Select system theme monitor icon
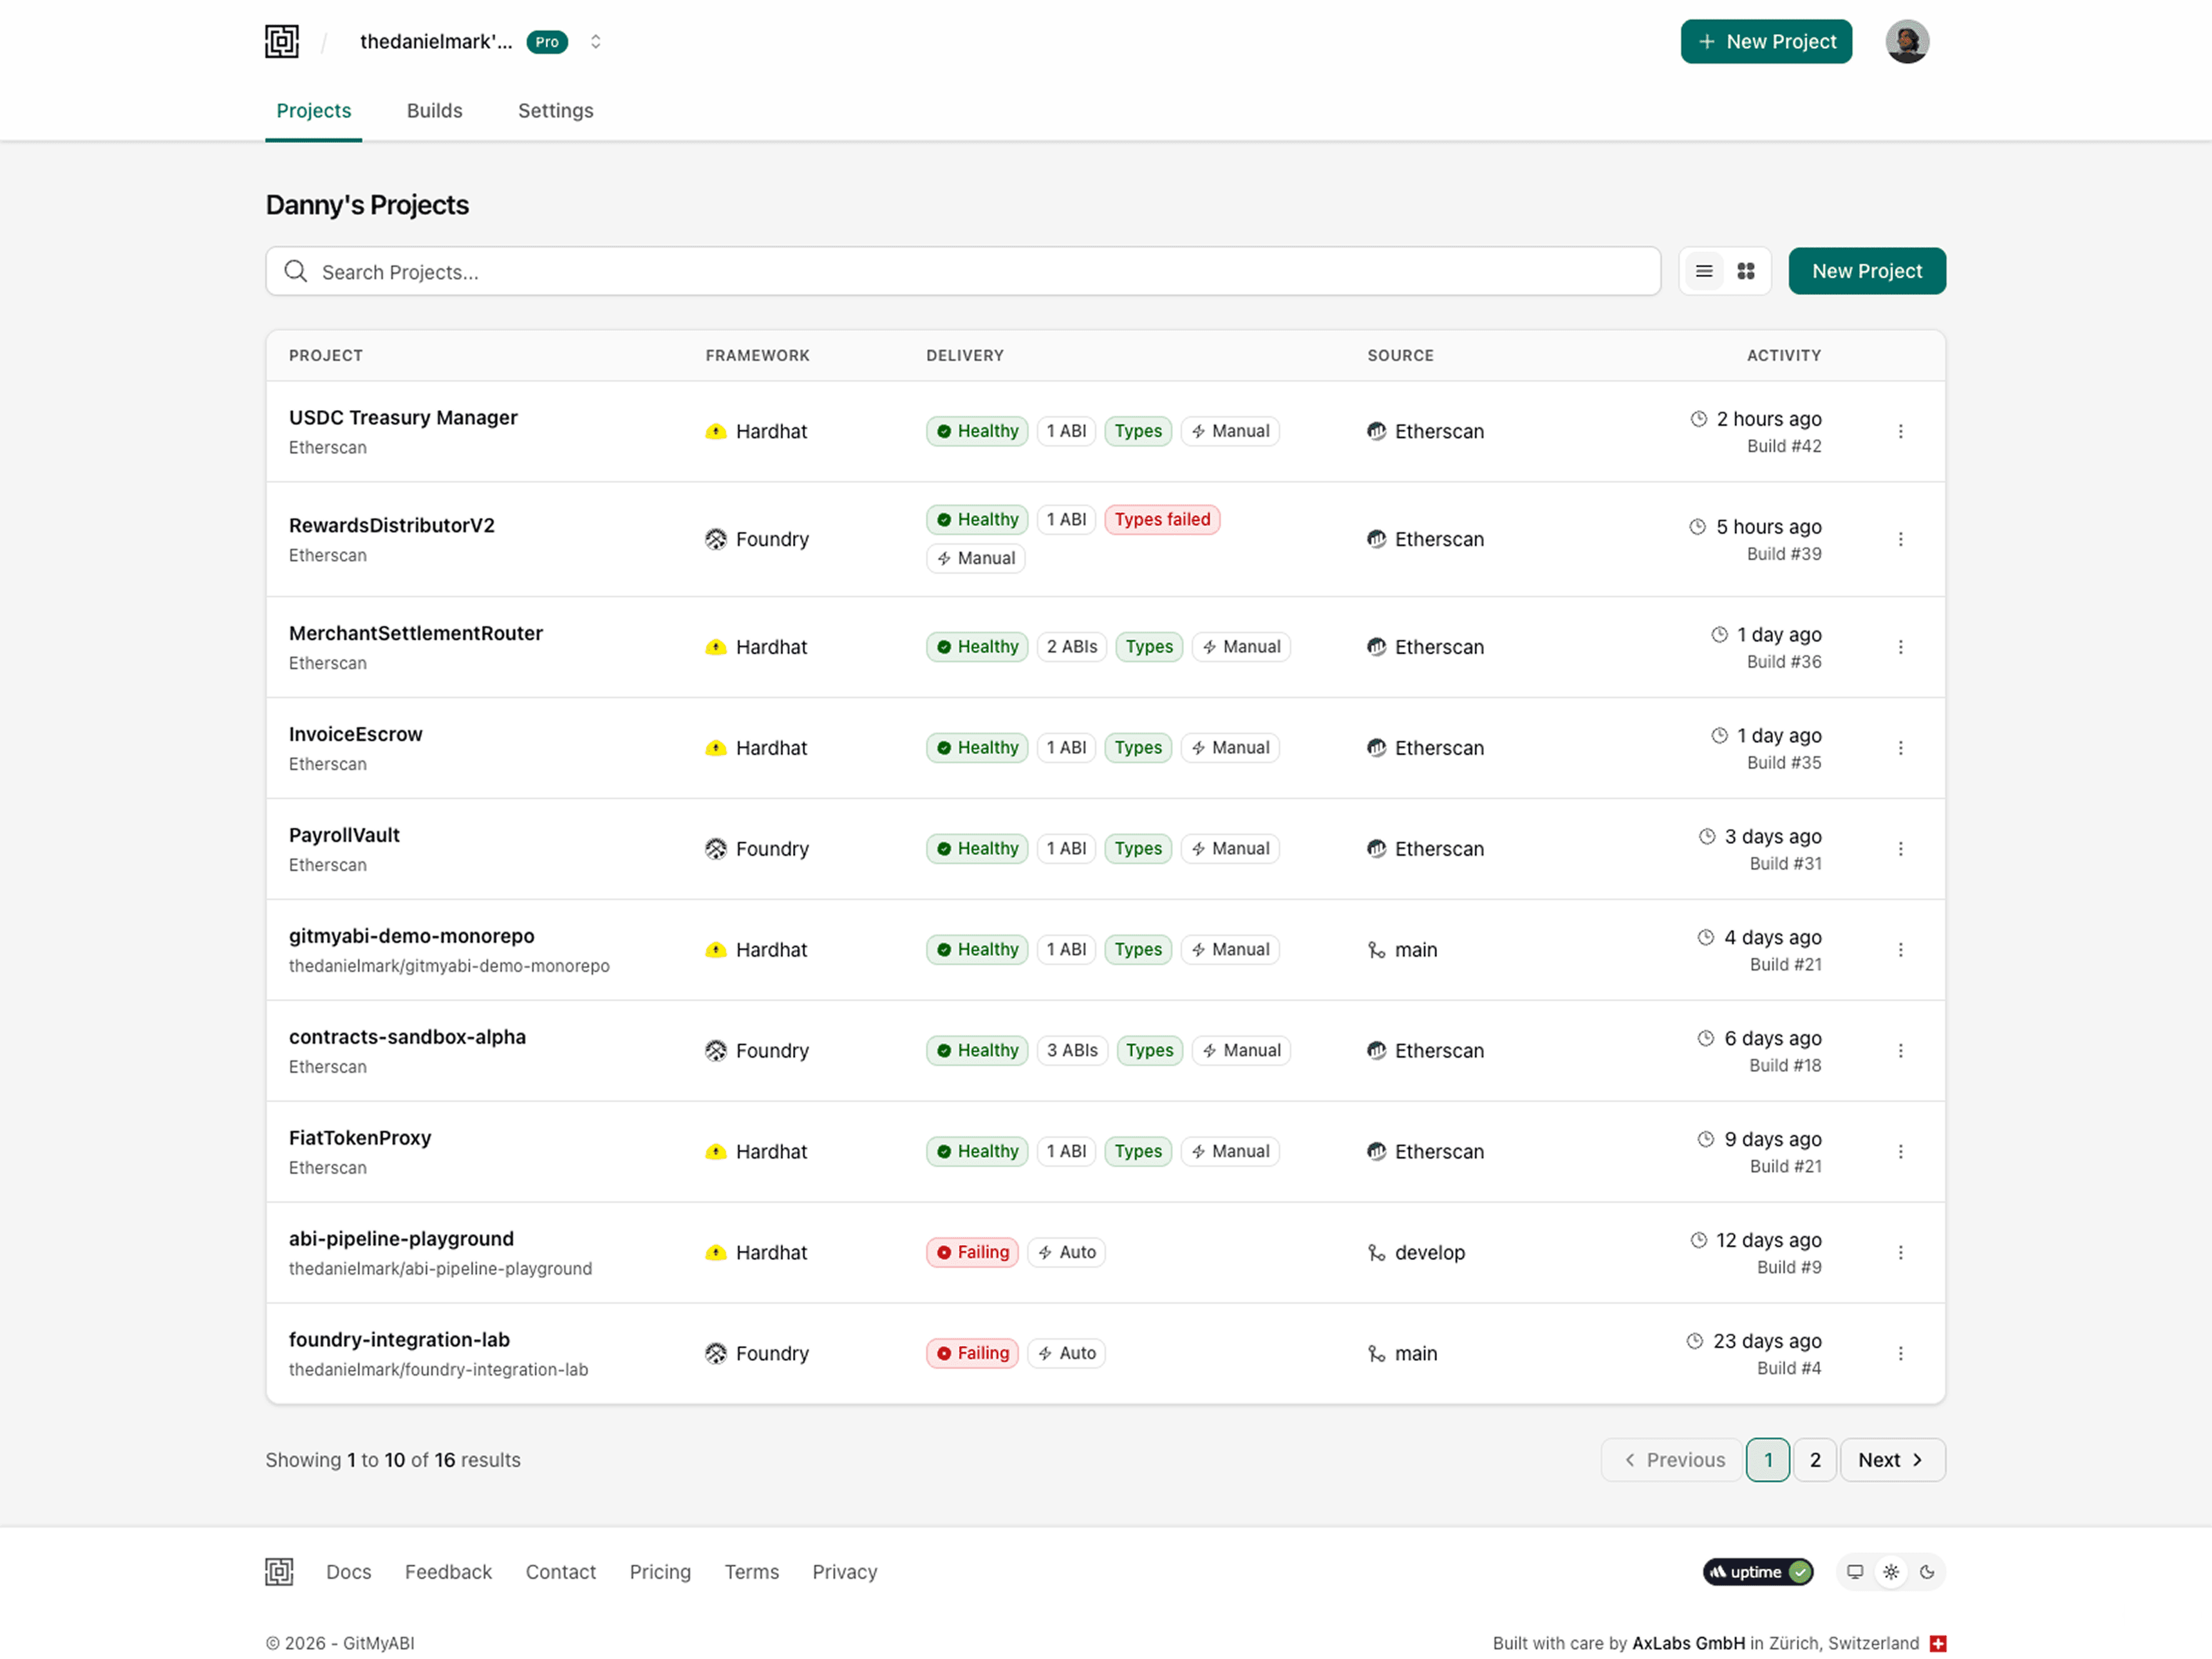This screenshot has height=1659, width=2212. [1855, 1573]
